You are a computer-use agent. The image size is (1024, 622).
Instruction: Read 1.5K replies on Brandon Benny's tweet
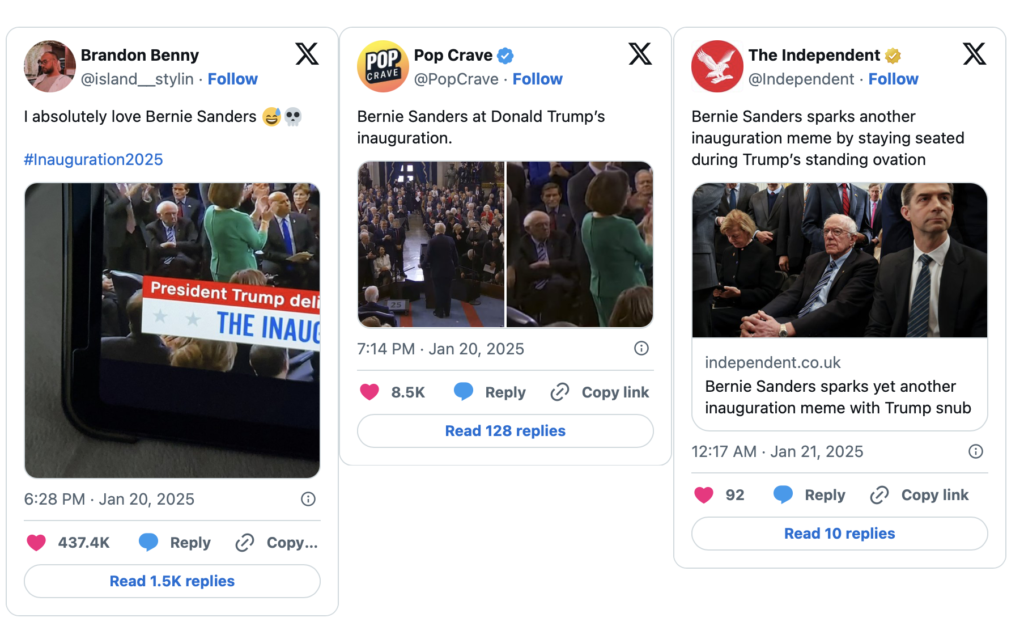tap(172, 581)
